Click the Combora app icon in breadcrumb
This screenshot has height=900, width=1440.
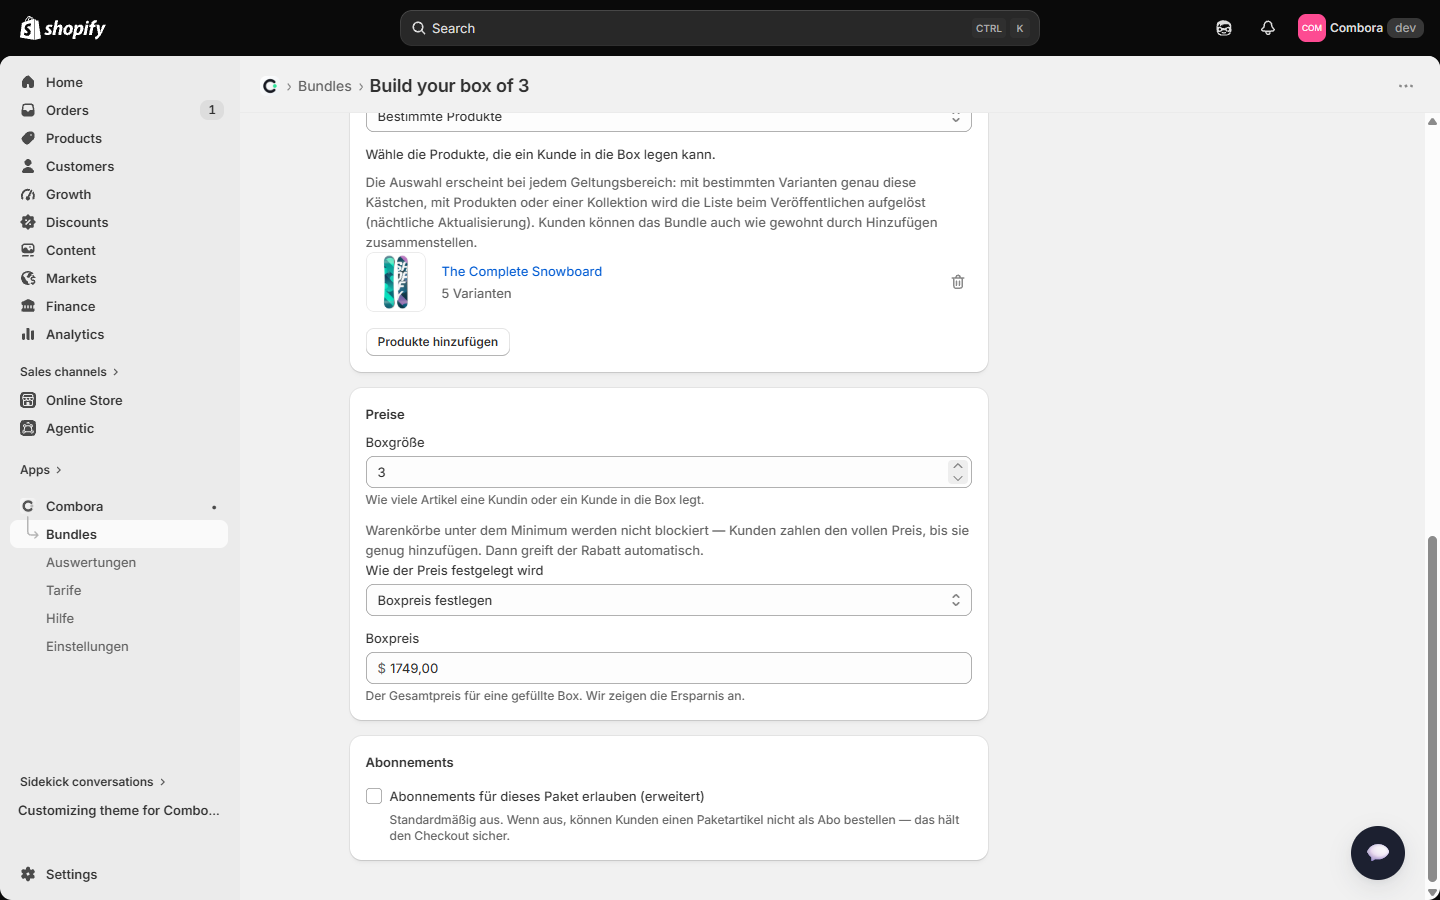point(270,86)
